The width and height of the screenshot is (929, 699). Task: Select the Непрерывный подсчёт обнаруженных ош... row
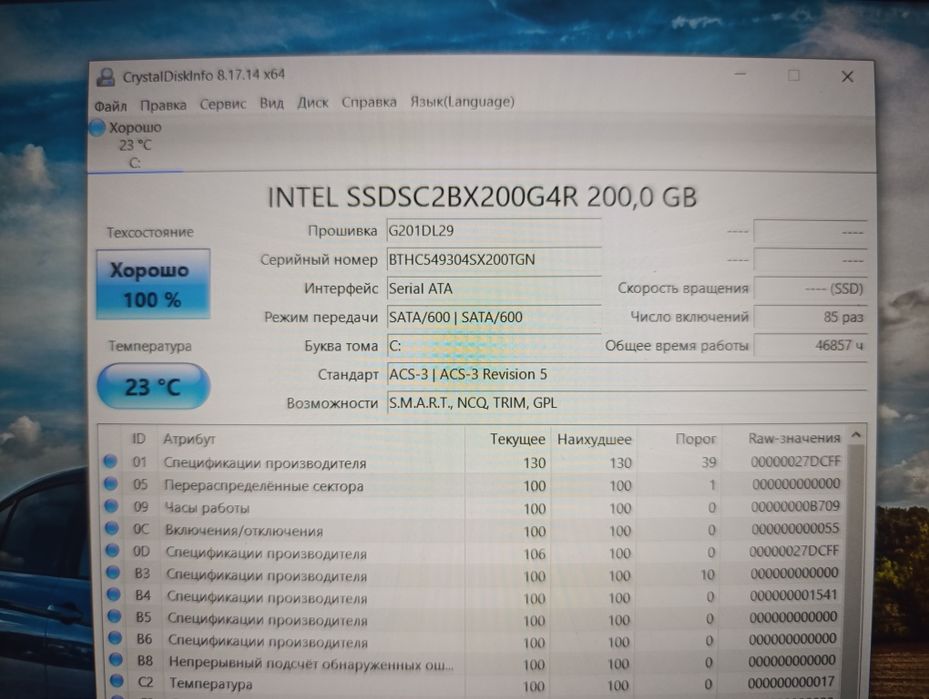tap(474, 662)
